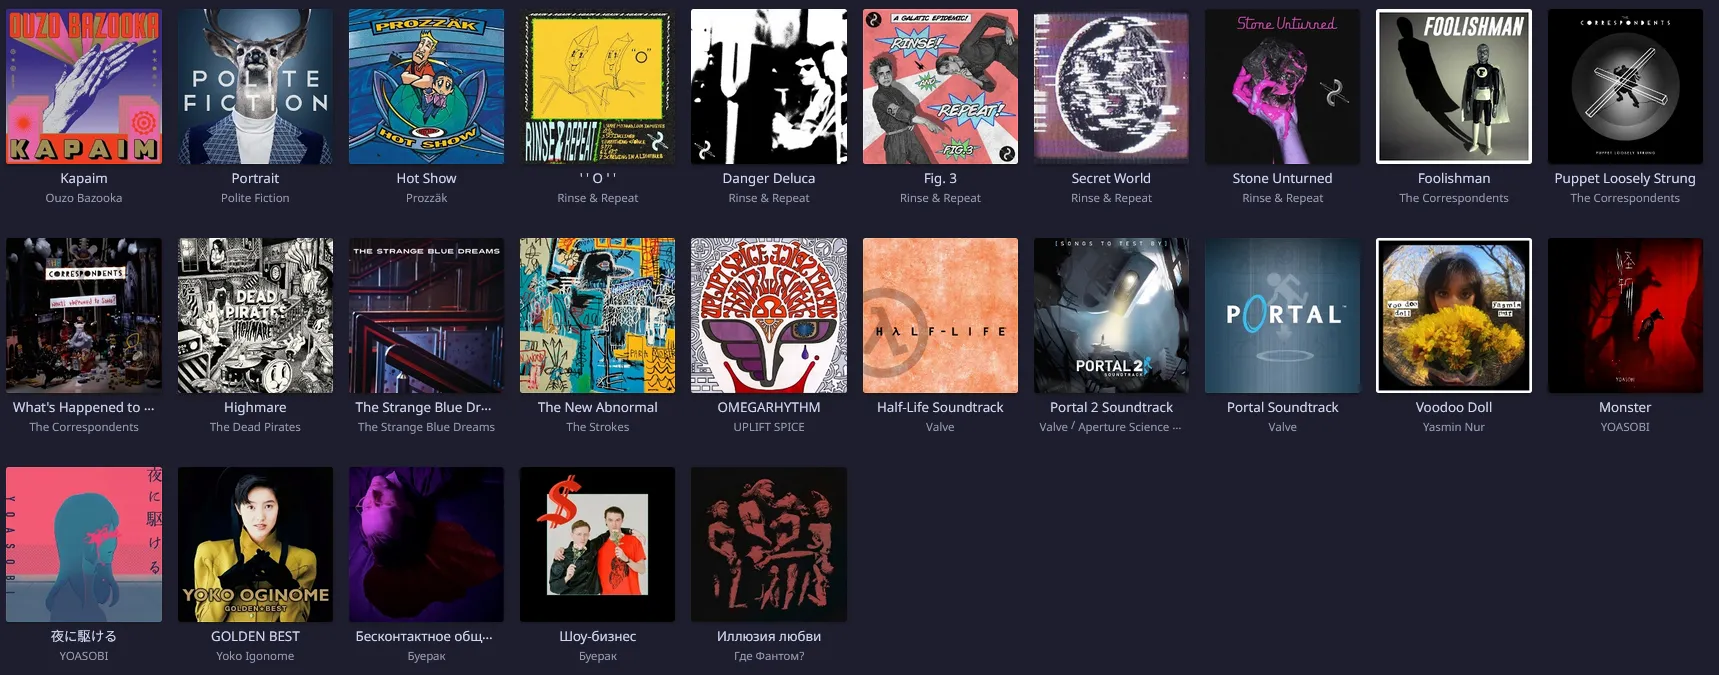Select the Portrait album by Polite Fiction
The width and height of the screenshot is (1719, 675).
coord(255,86)
